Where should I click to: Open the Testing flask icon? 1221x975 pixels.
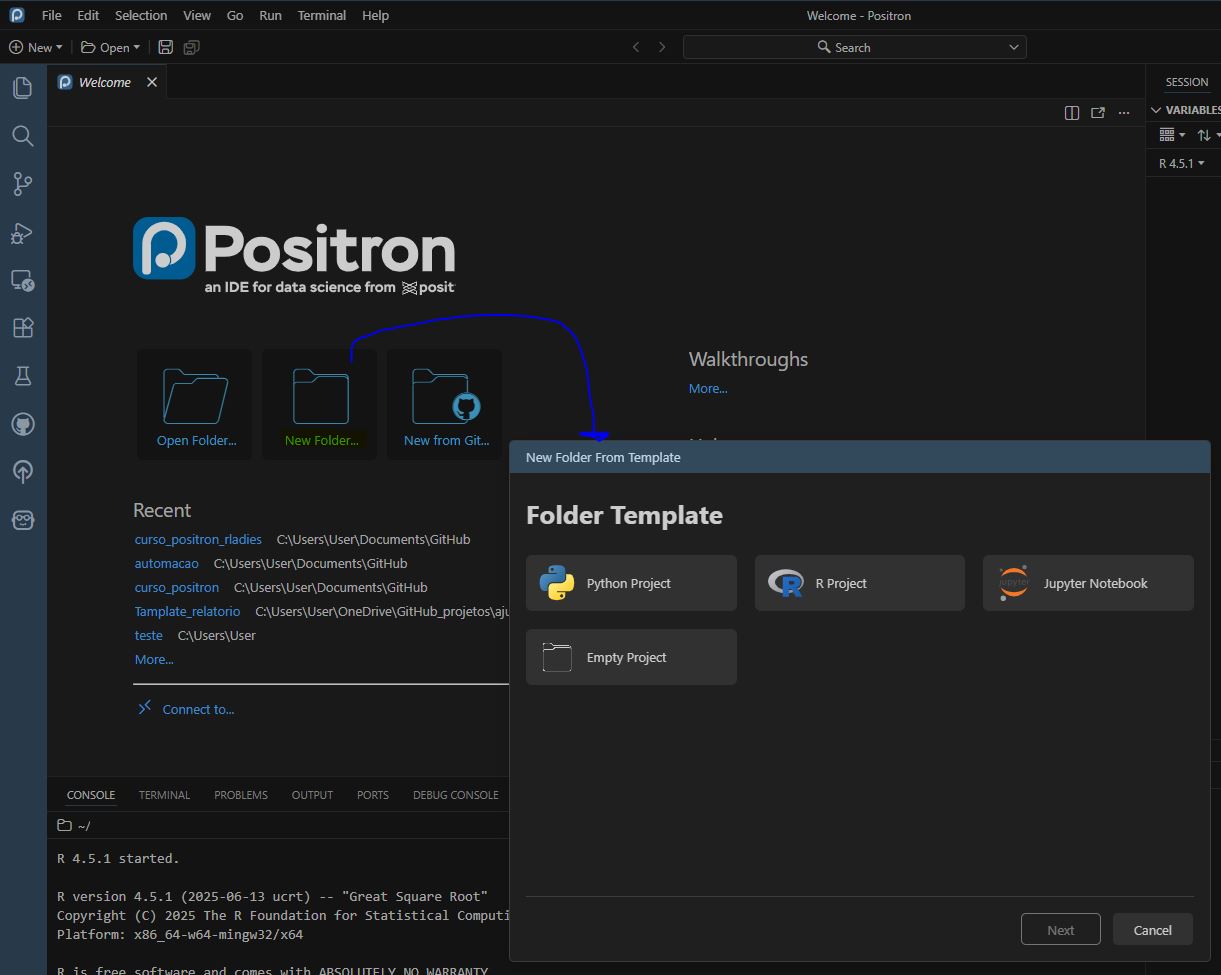coord(22,376)
